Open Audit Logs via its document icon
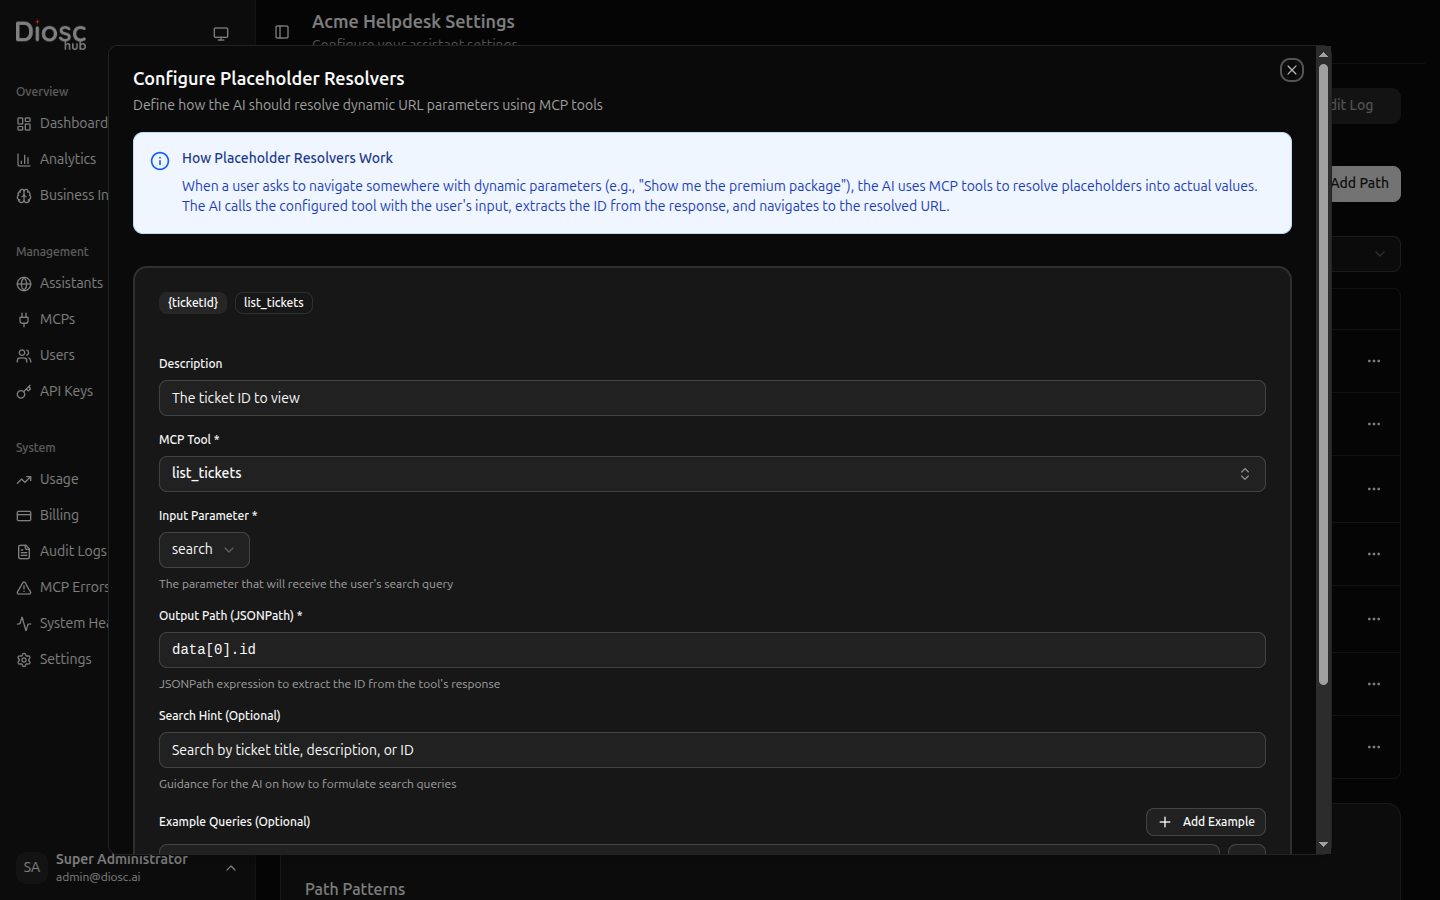The image size is (1440, 900). click(23, 551)
